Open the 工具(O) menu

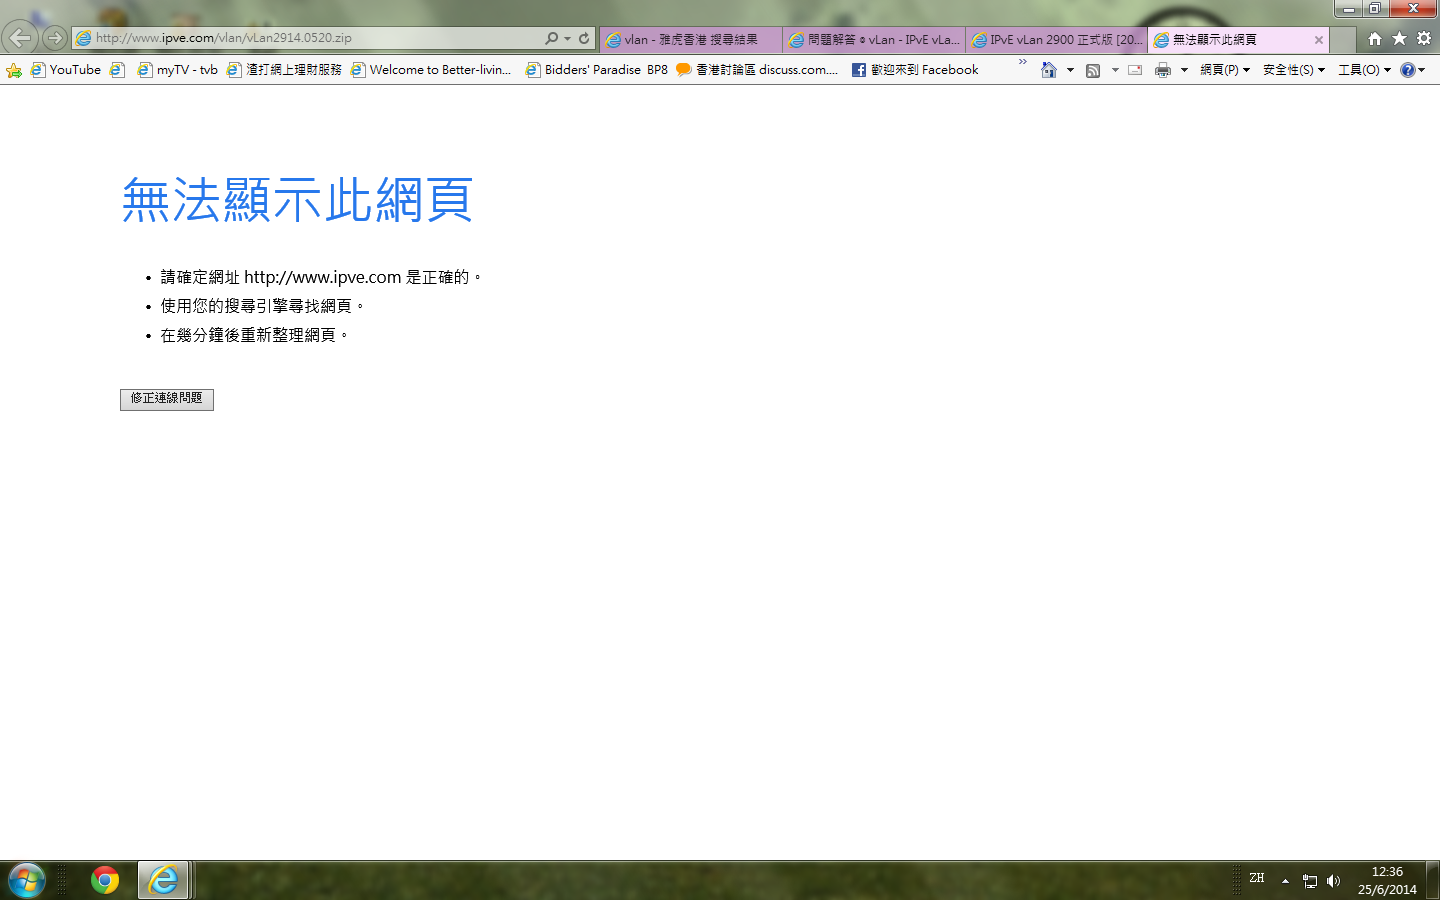pos(1365,70)
